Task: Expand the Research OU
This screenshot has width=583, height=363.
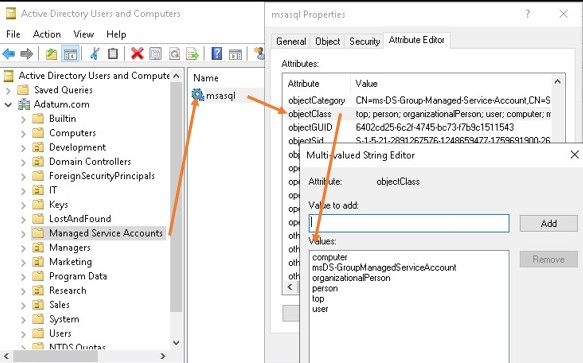Action: pos(23,291)
